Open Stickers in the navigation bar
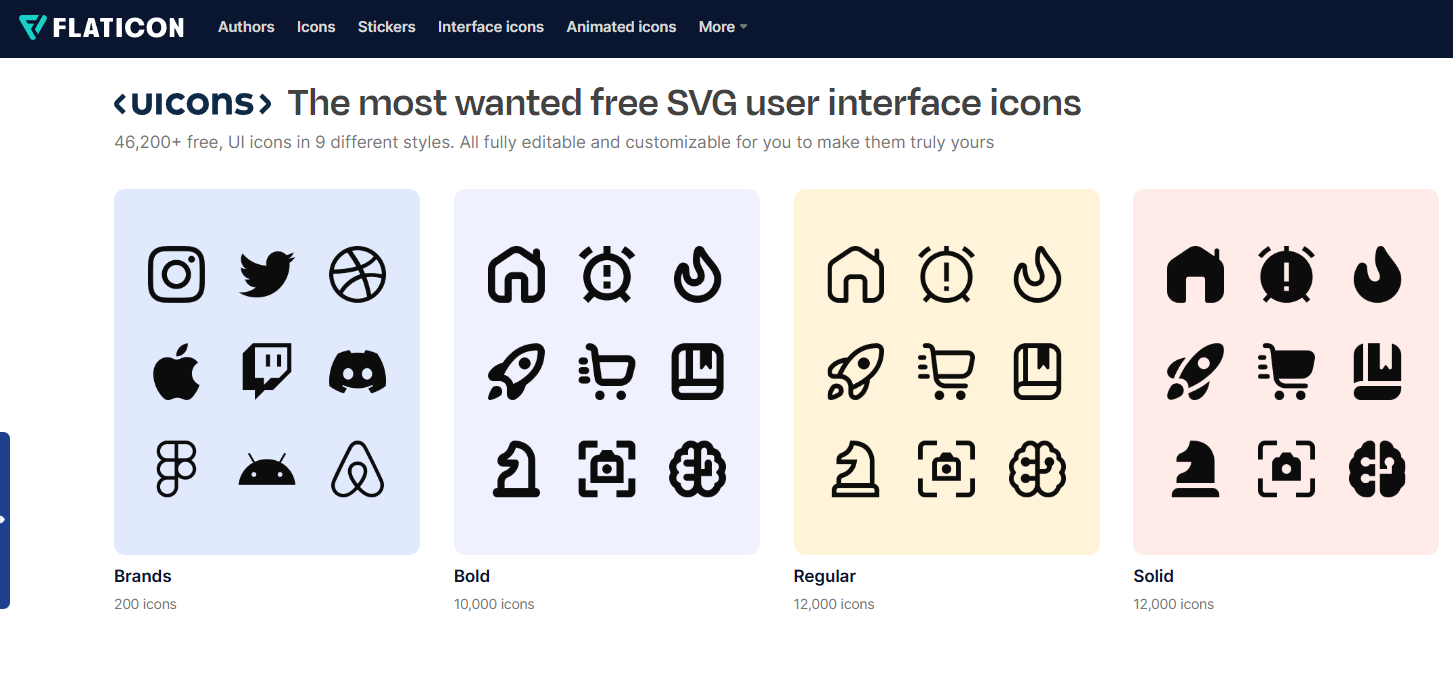 [387, 27]
